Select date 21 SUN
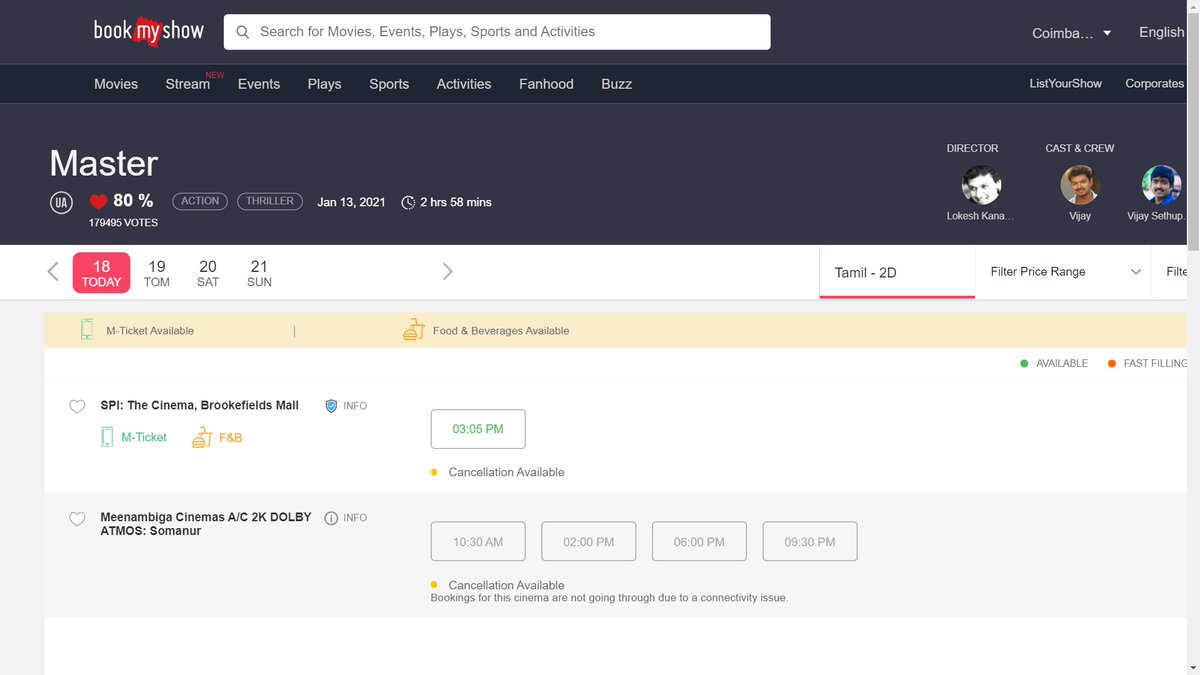Screen dimensions: 1200x675 point(259,273)
